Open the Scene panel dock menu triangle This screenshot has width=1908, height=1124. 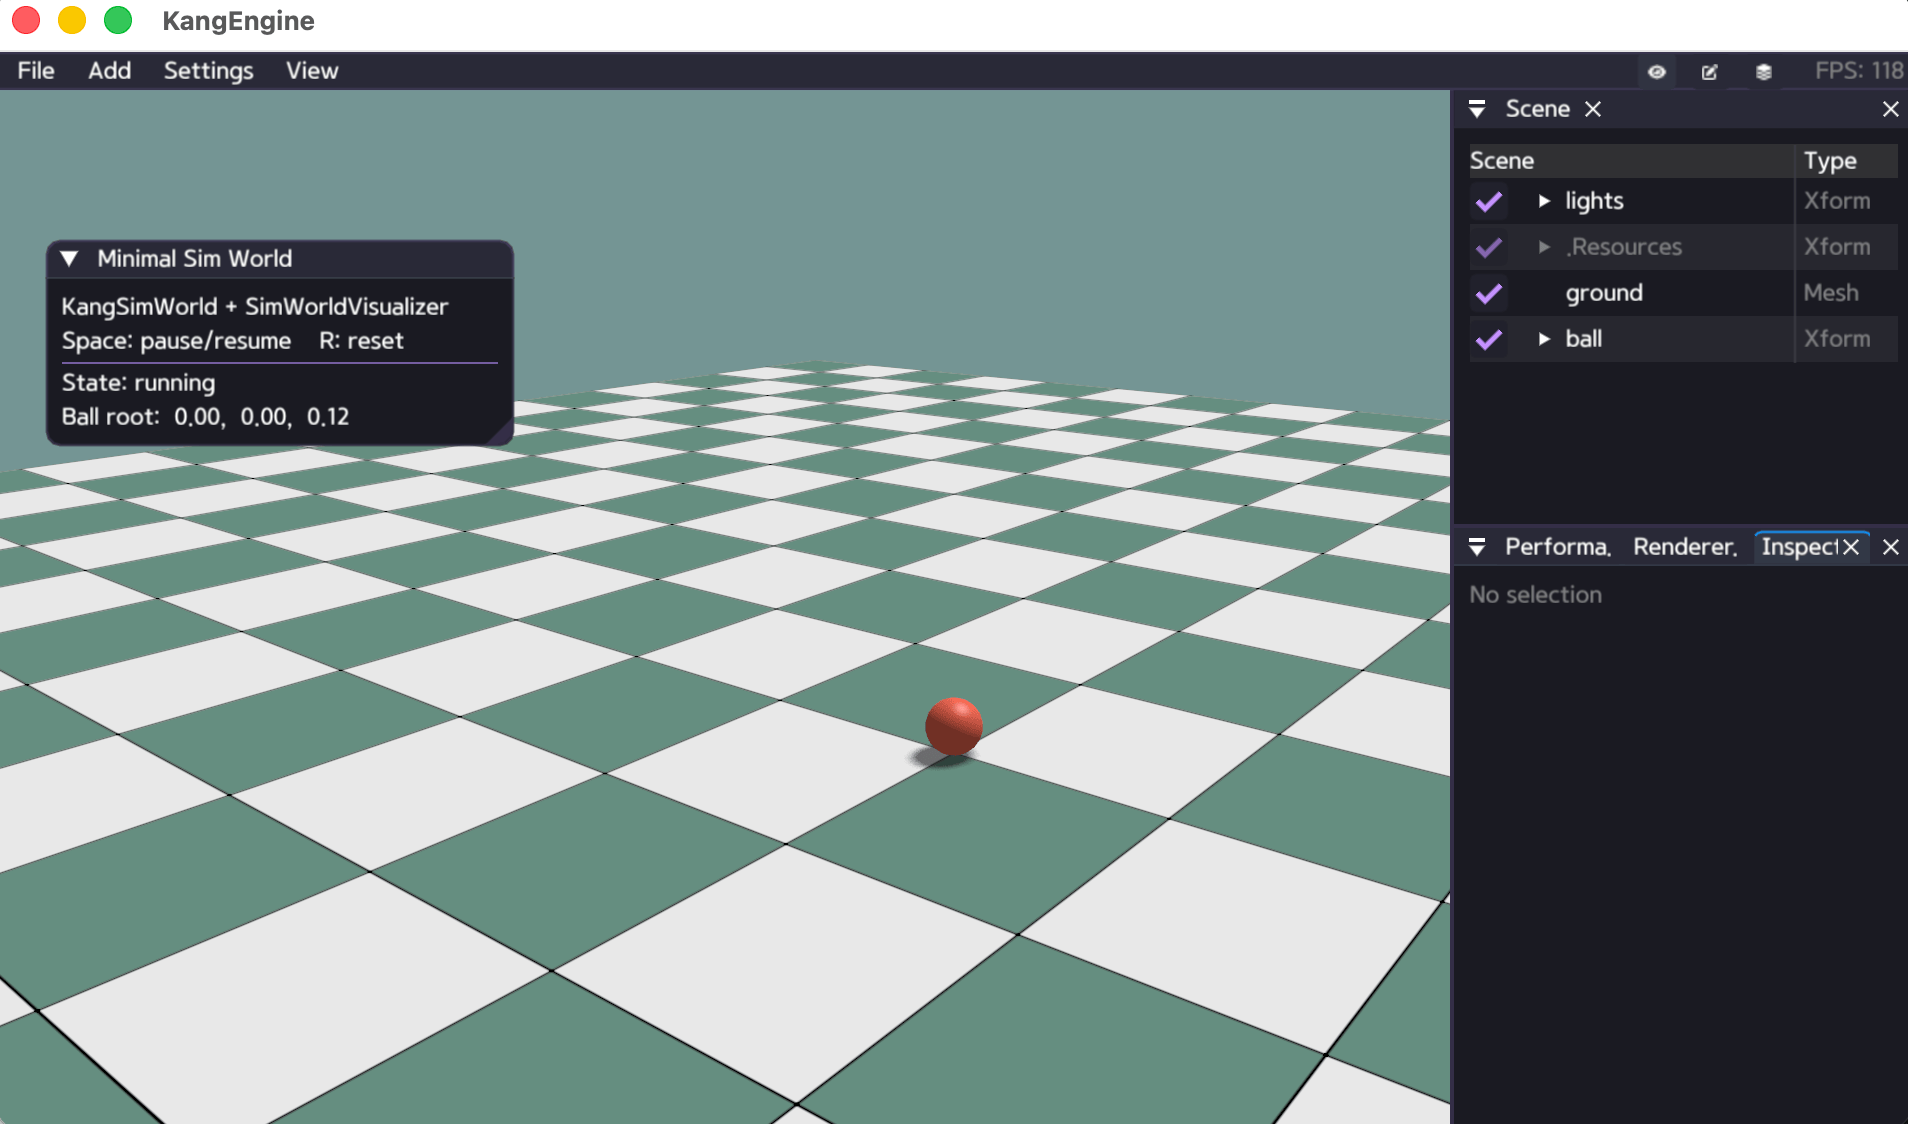pyautogui.click(x=1477, y=109)
